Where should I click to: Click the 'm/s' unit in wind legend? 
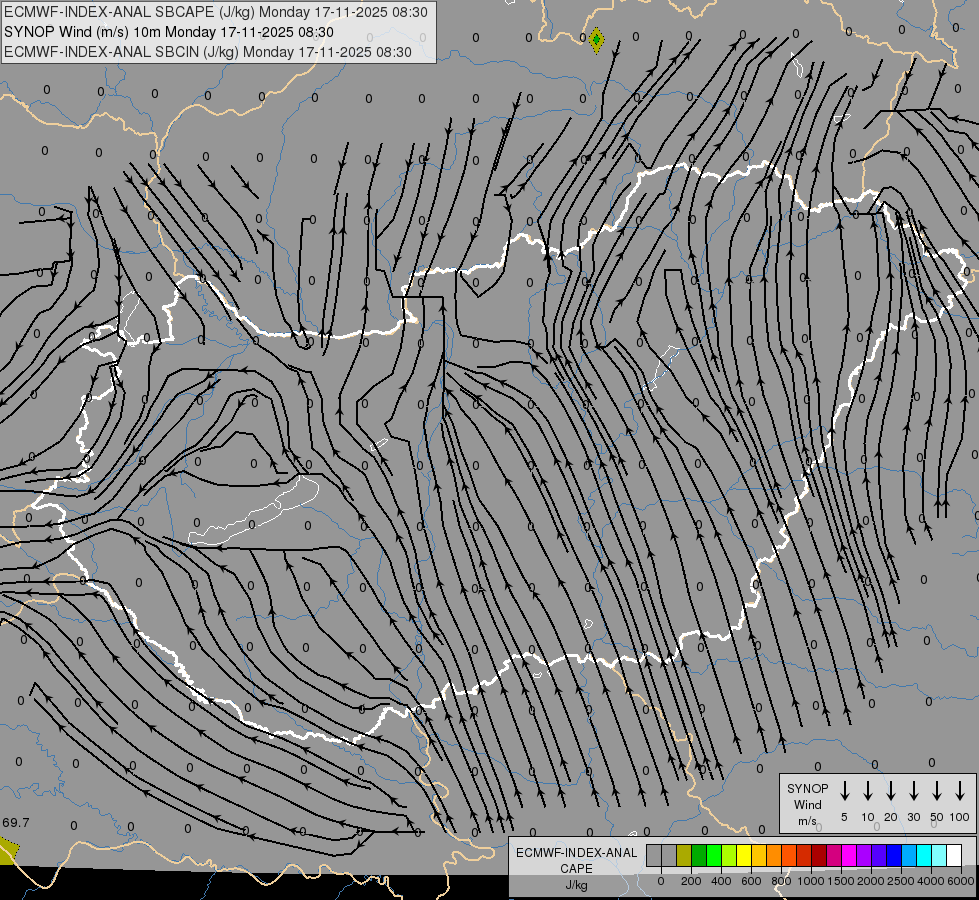tap(807, 821)
